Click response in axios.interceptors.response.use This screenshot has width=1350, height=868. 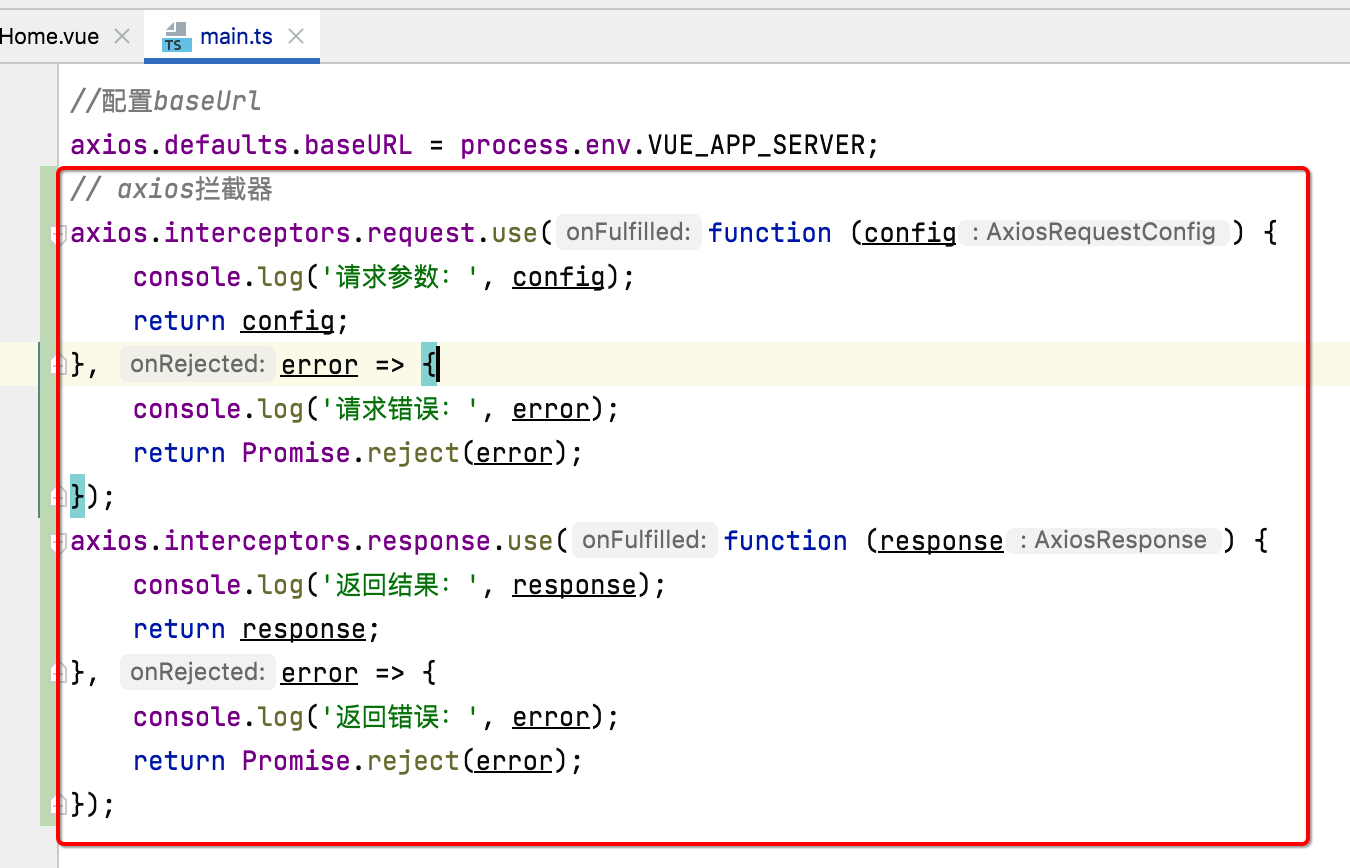(429, 541)
